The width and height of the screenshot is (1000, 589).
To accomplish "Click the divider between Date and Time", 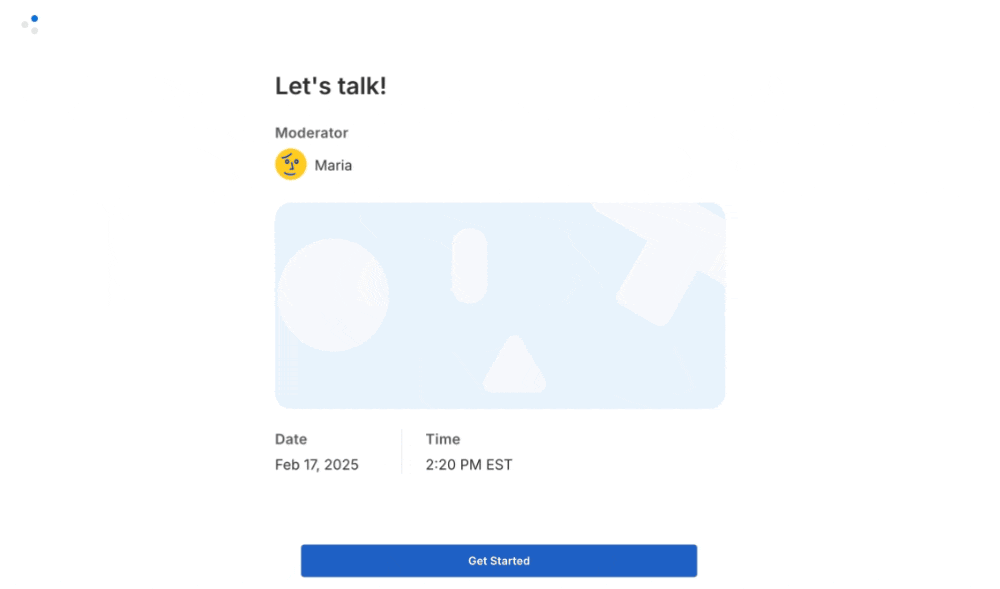I will pyautogui.click(x=402, y=452).
